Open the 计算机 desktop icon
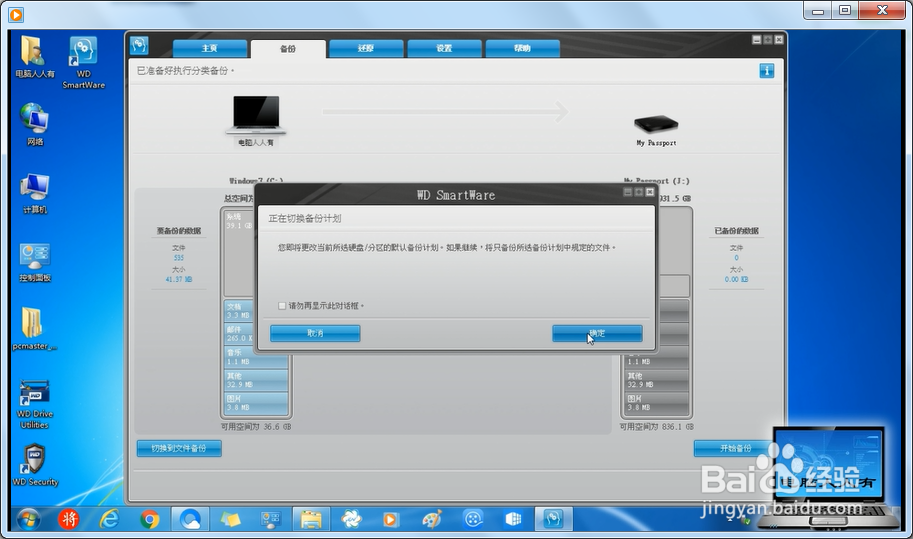This screenshot has height=539, width=913. (34, 193)
